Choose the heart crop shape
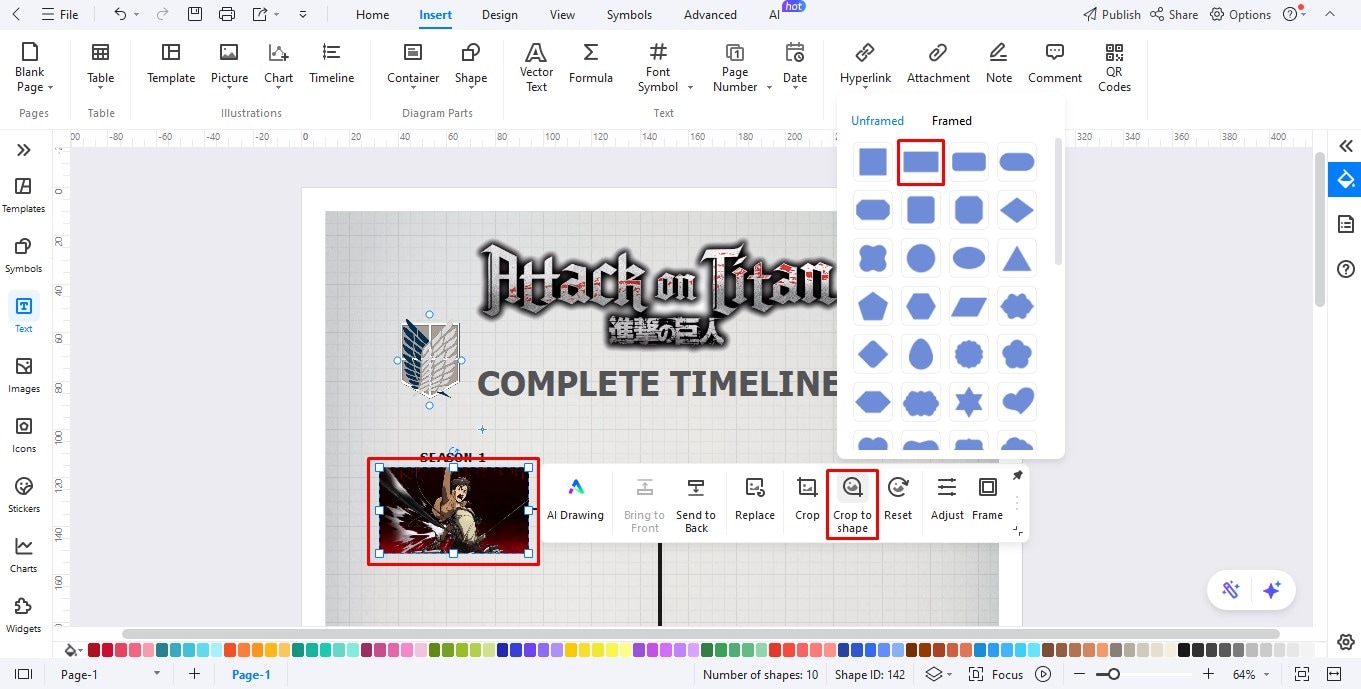The height and width of the screenshot is (689, 1361). click(1017, 402)
